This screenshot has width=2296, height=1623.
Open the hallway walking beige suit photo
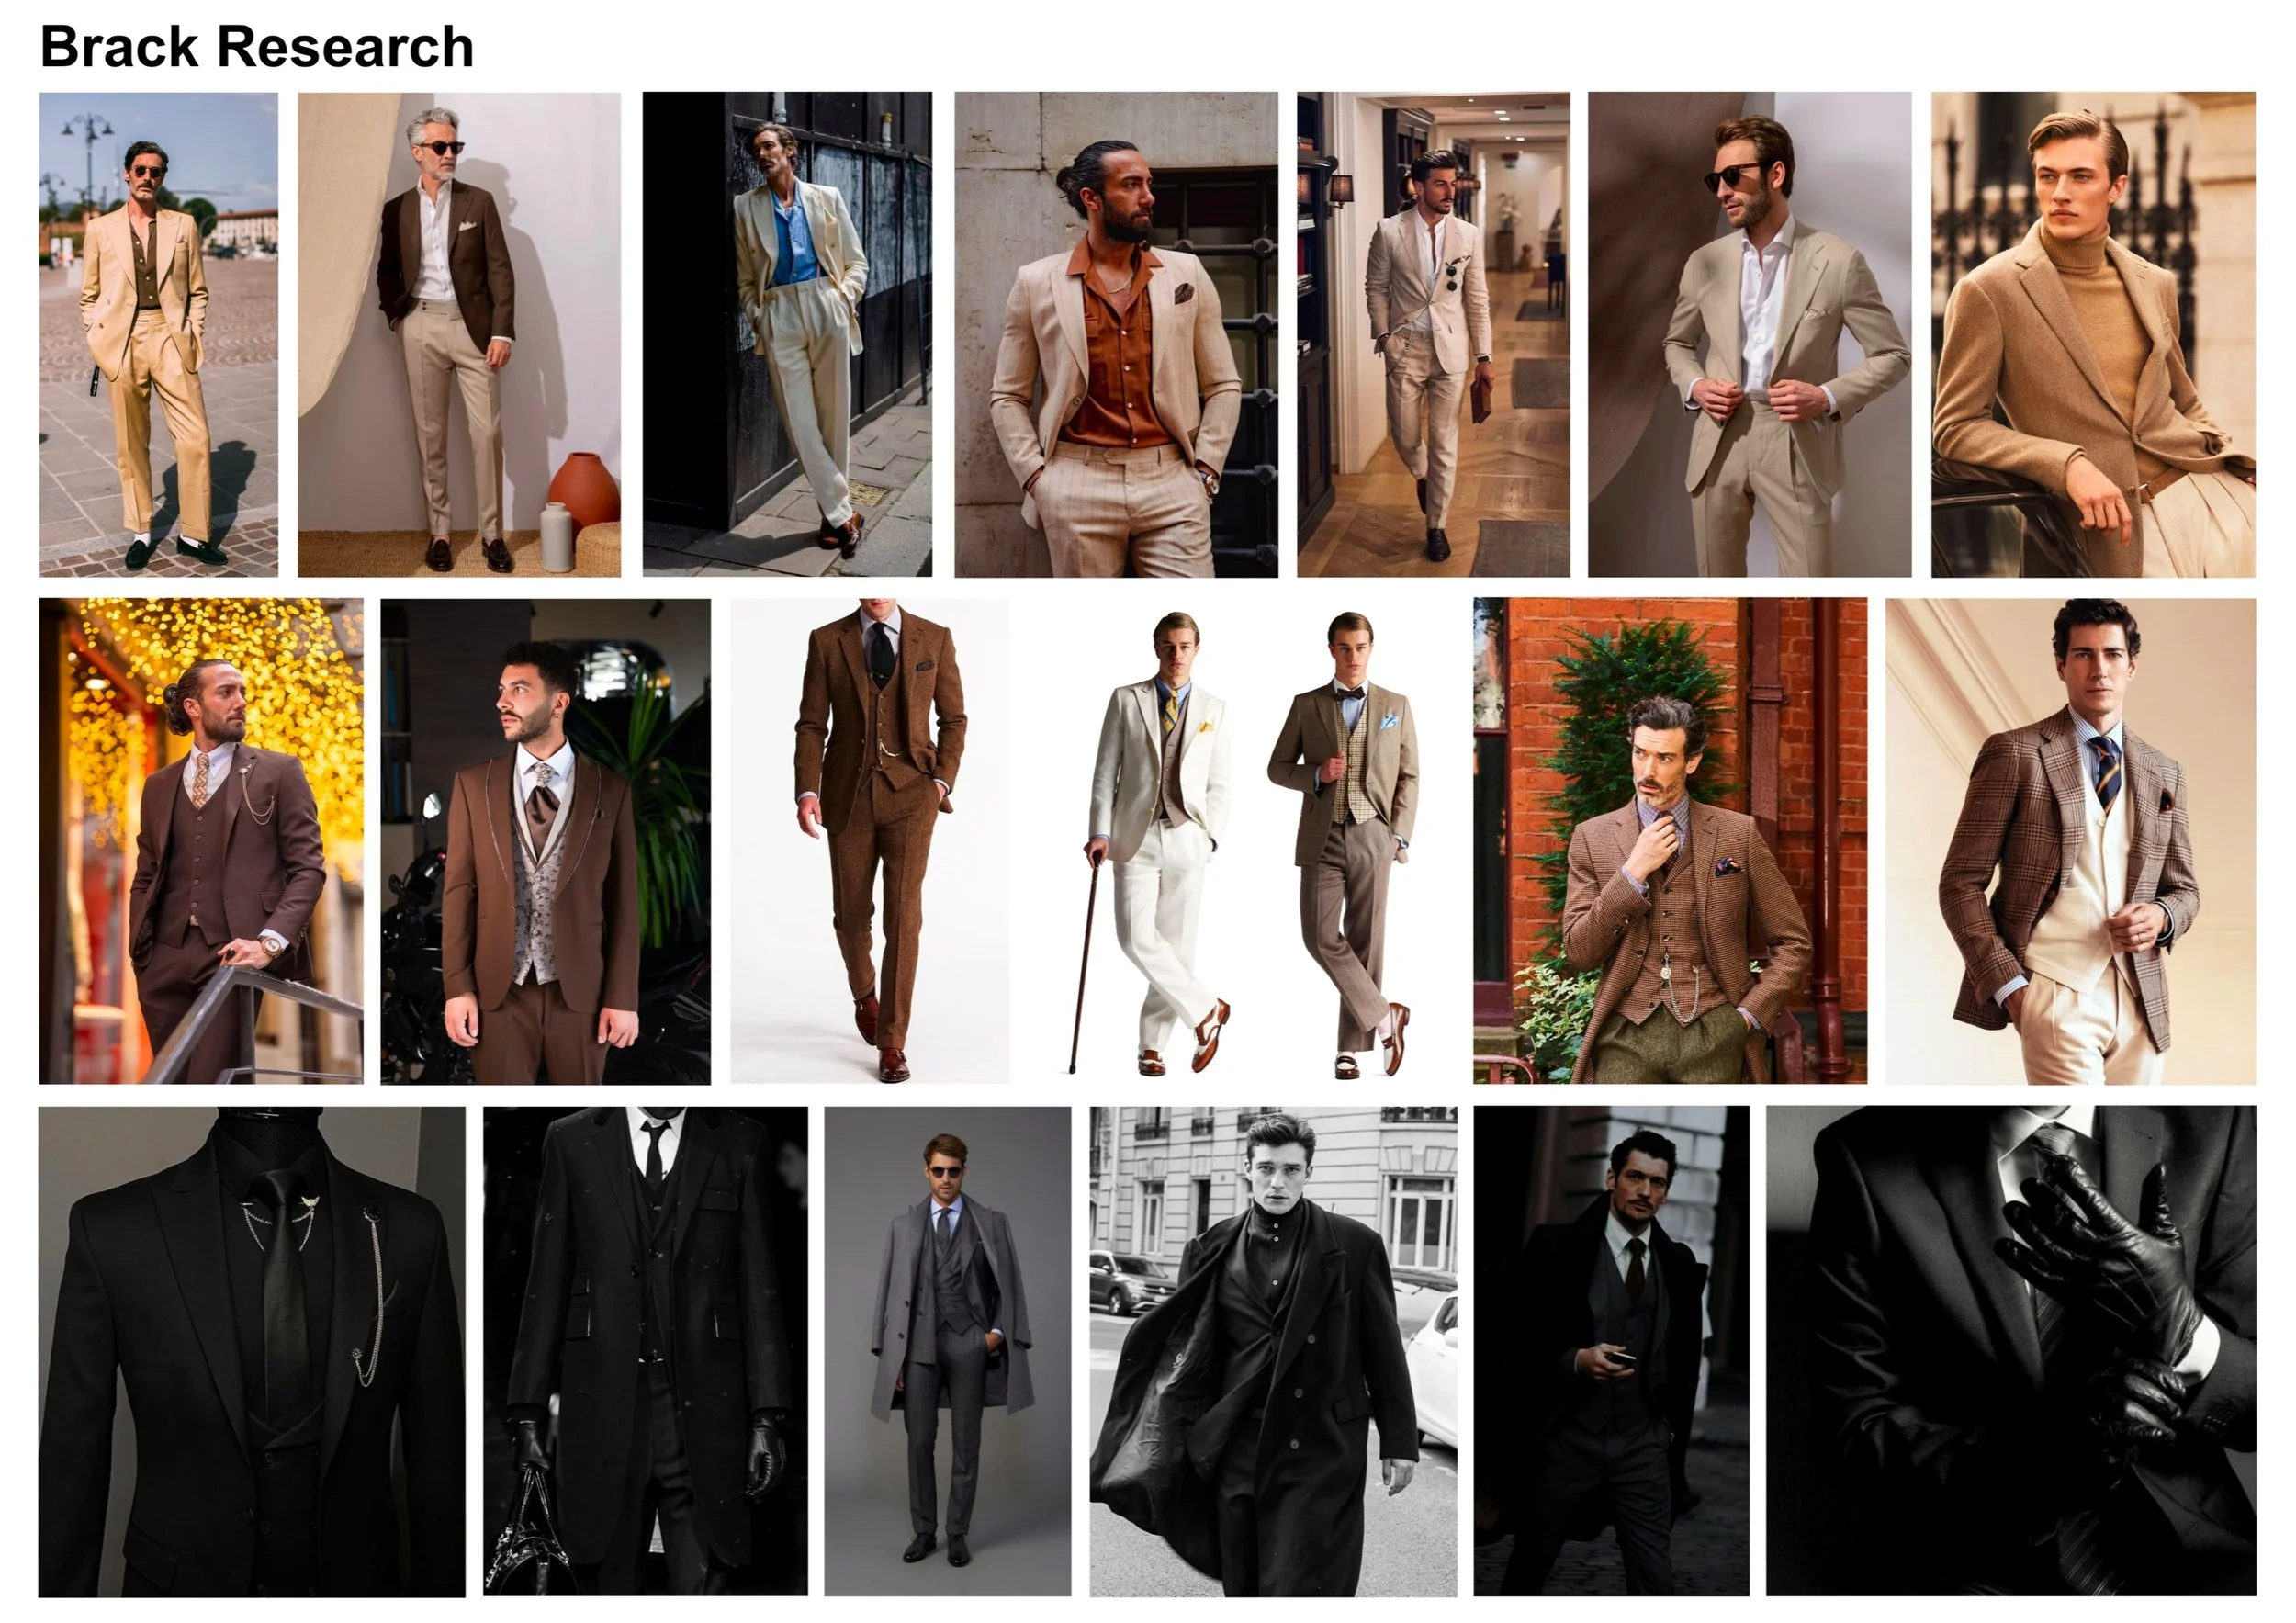click(x=1433, y=334)
